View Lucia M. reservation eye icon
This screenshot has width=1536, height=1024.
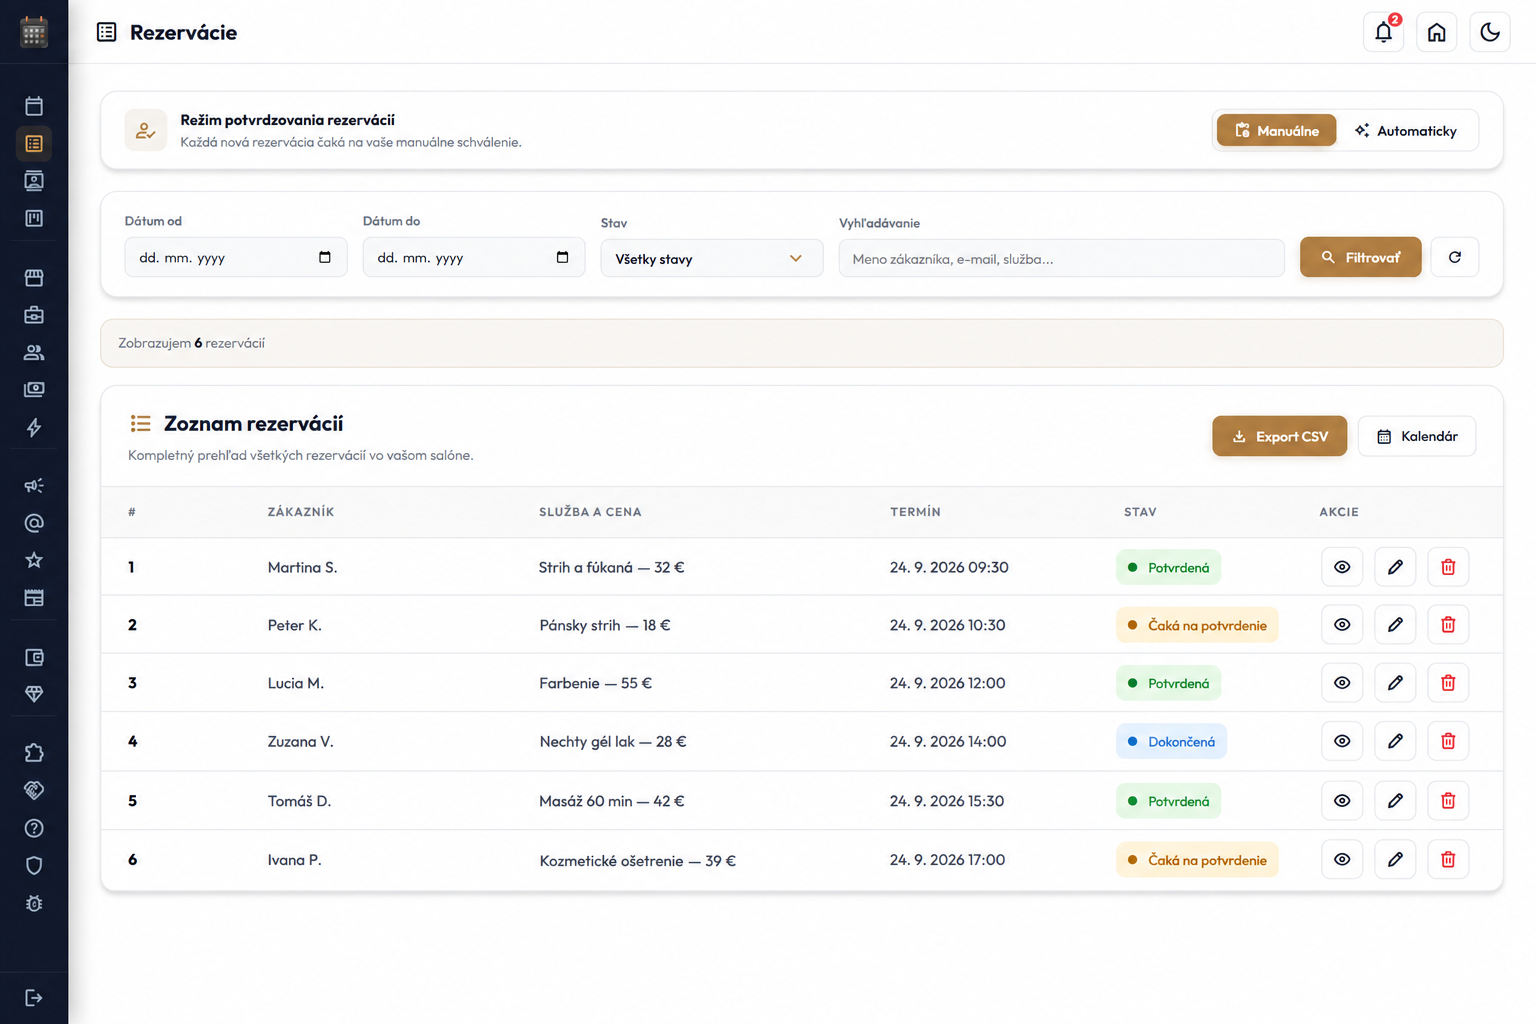click(x=1342, y=683)
